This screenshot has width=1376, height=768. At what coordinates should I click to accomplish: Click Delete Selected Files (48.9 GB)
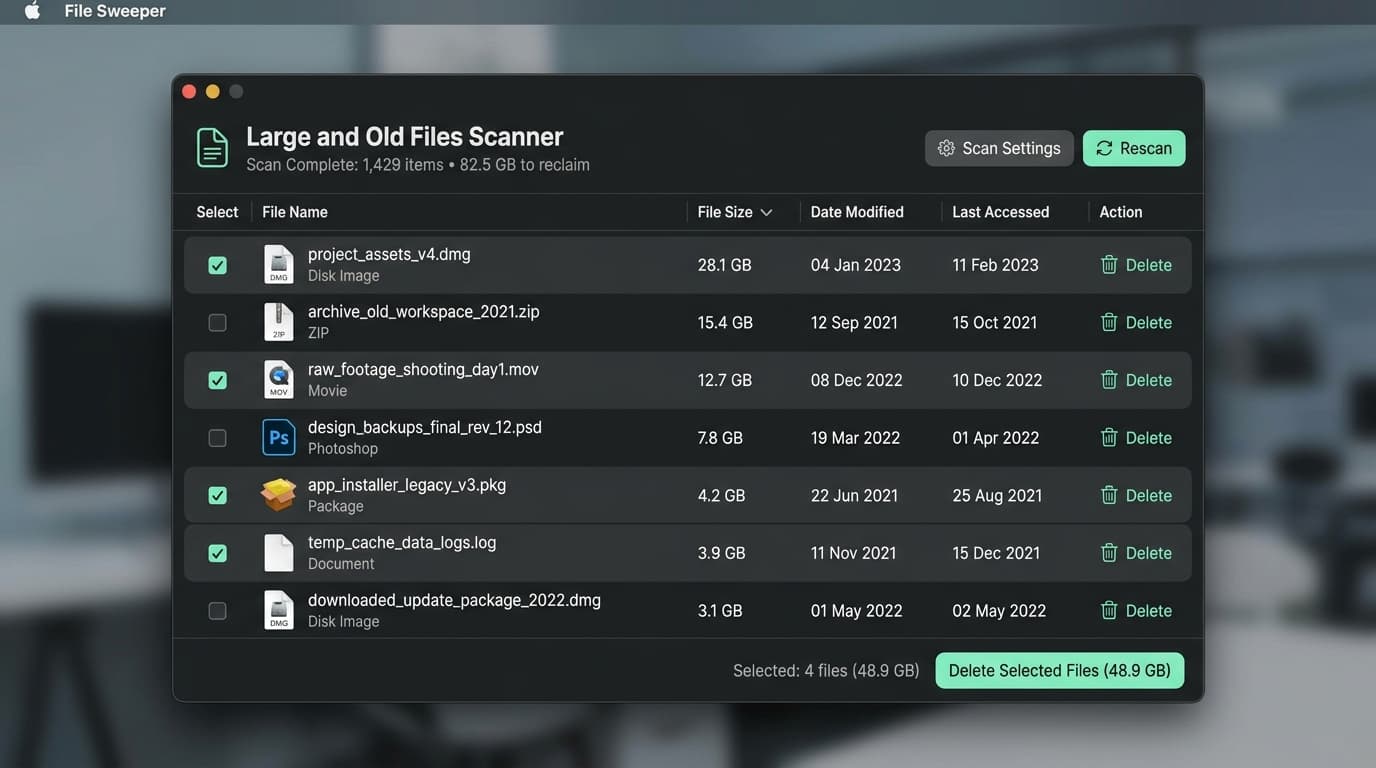(1060, 671)
